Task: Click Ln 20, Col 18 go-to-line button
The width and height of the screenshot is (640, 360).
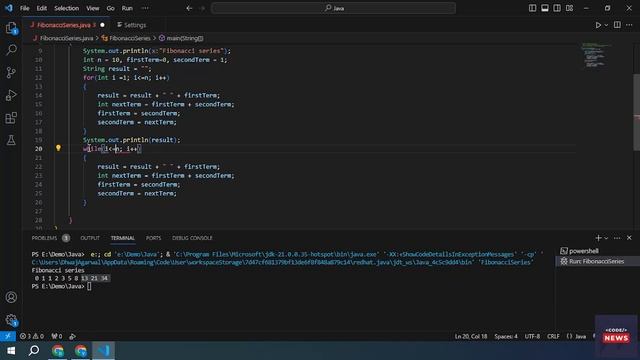Action: tap(471, 336)
